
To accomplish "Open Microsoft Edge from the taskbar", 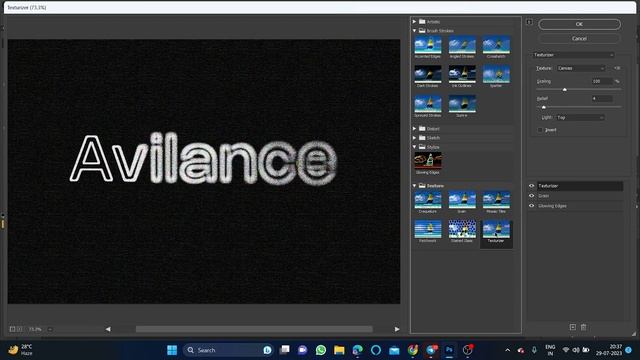I will point(358,350).
